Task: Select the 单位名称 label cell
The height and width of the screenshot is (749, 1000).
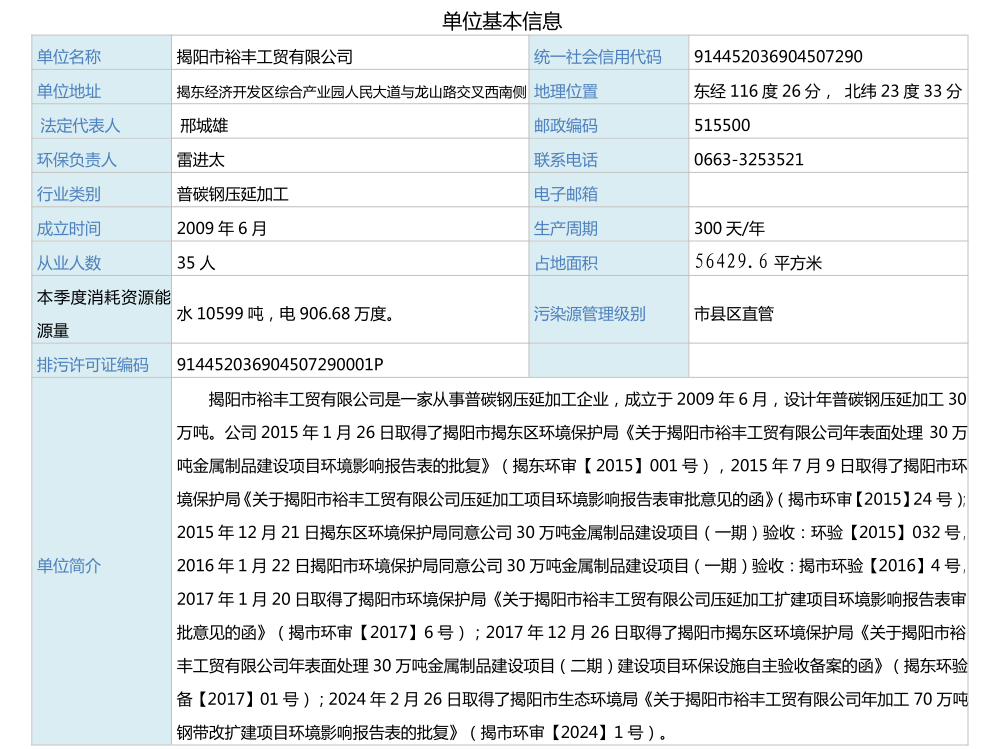Action: pos(101,53)
